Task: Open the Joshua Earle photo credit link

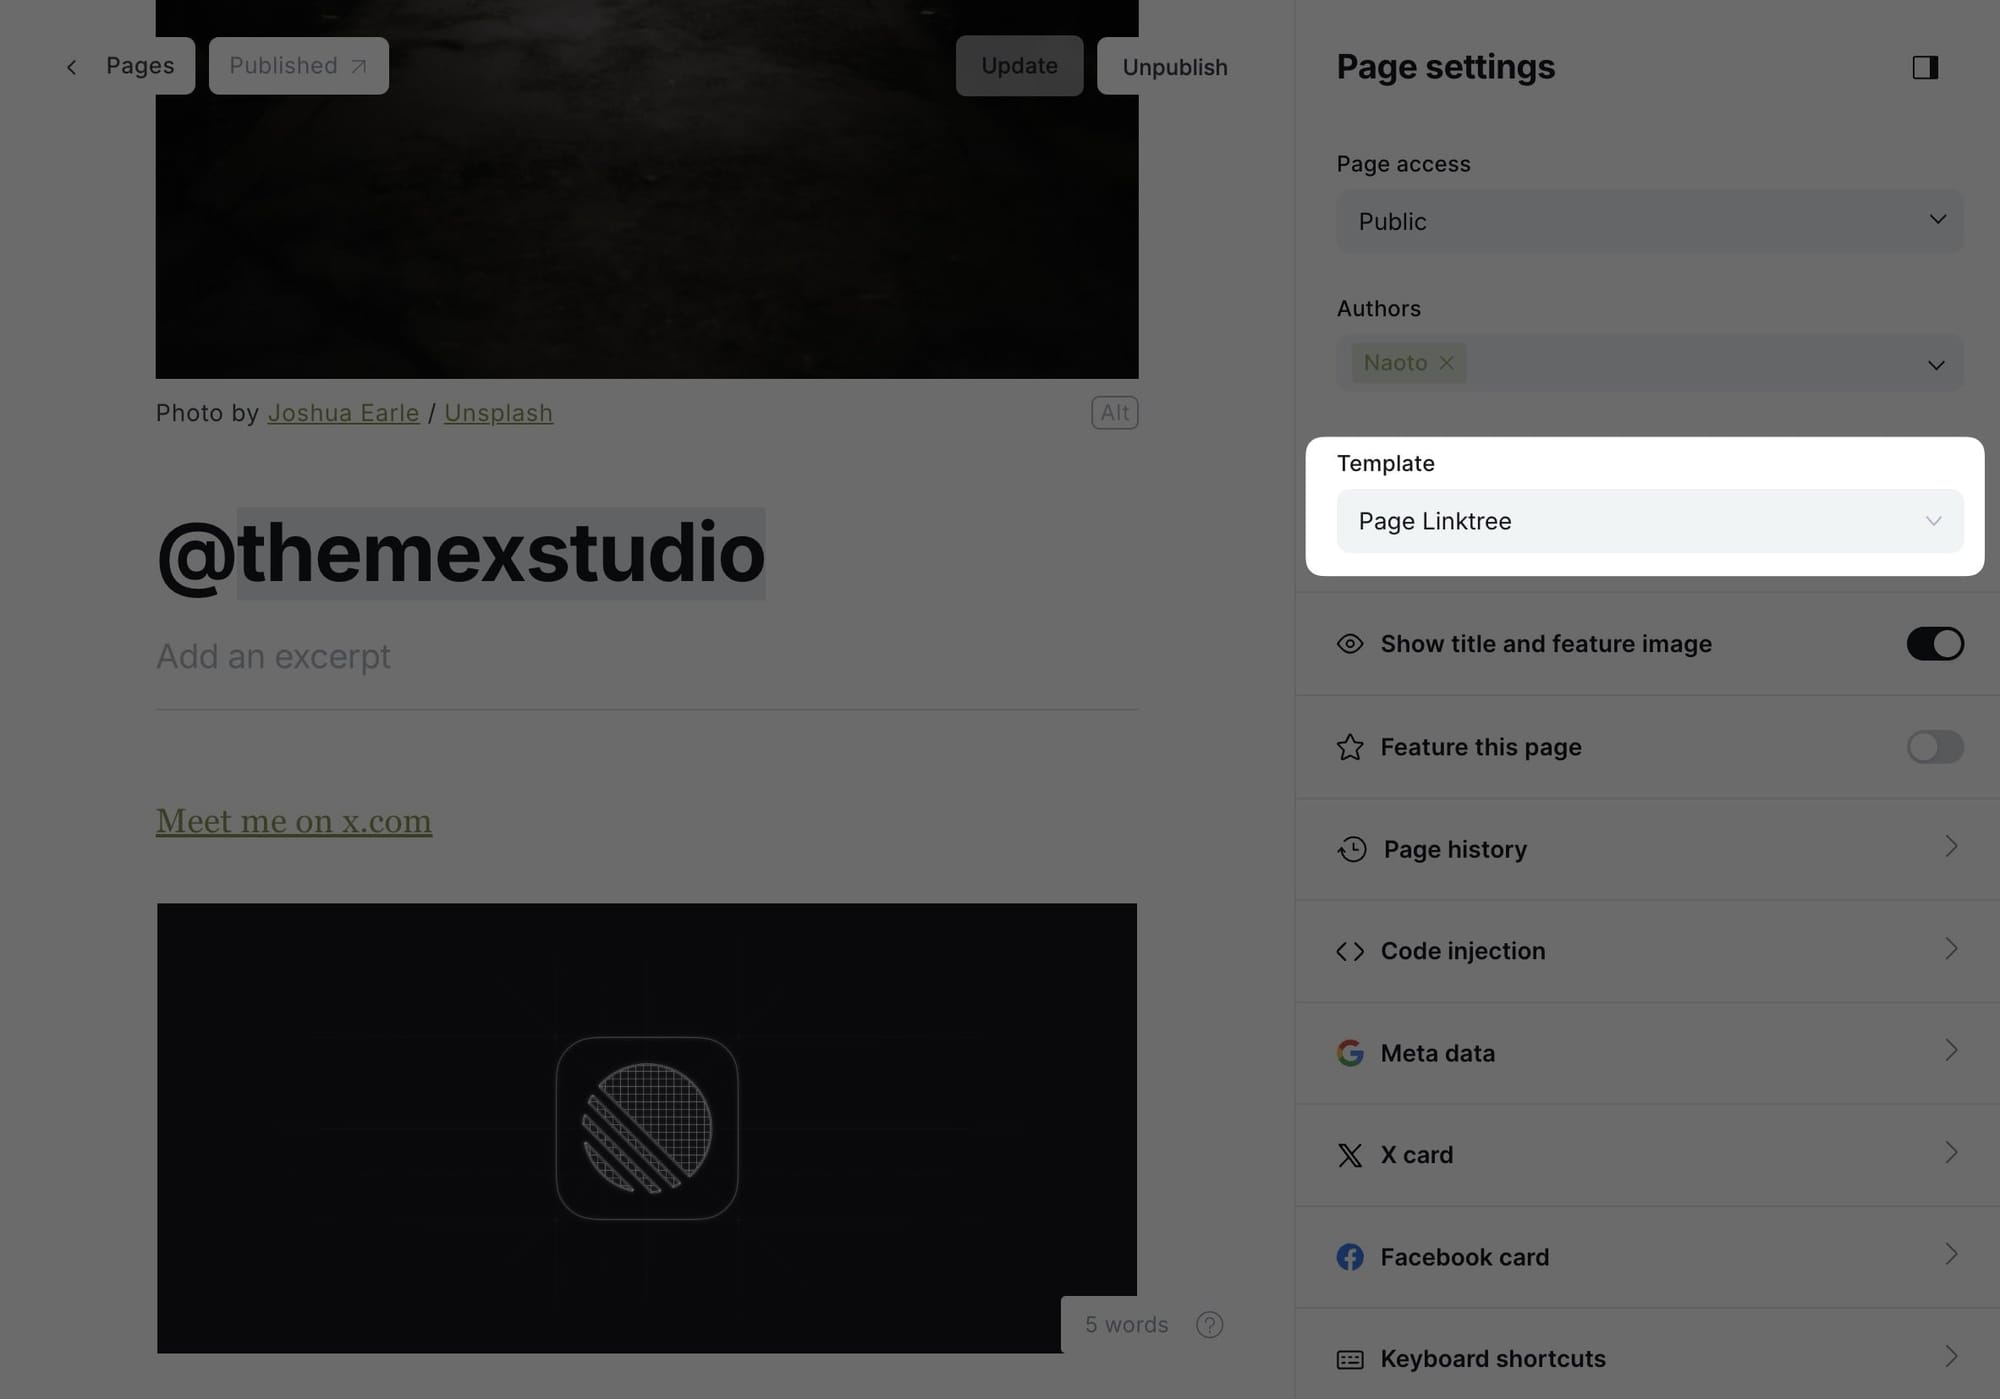Action: (343, 413)
